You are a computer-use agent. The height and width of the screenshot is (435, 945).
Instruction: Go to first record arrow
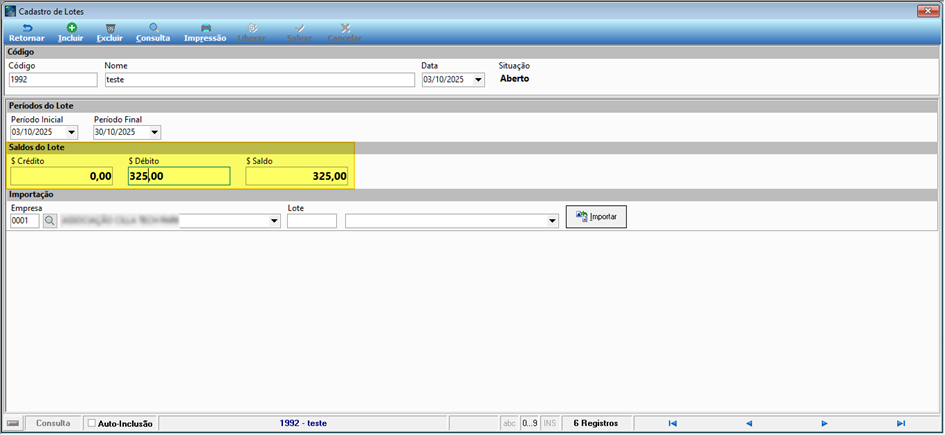tap(673, 424)
